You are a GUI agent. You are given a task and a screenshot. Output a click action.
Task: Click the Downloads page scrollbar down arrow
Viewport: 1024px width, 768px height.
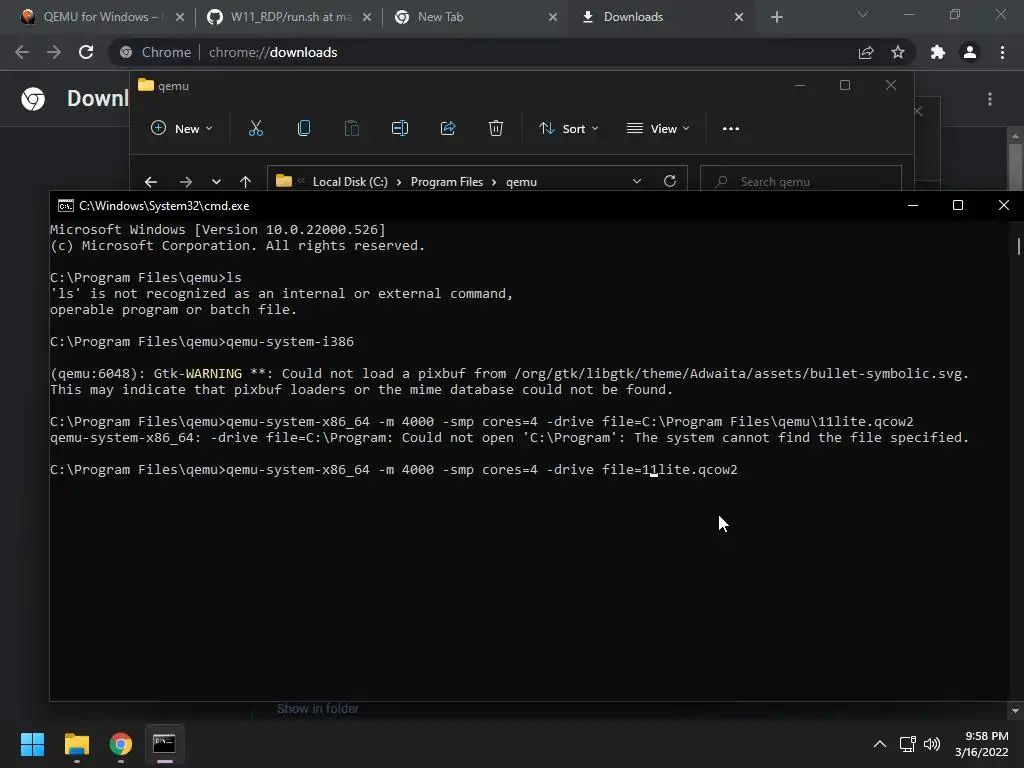pyautogui.click(x=1015, y=711)
